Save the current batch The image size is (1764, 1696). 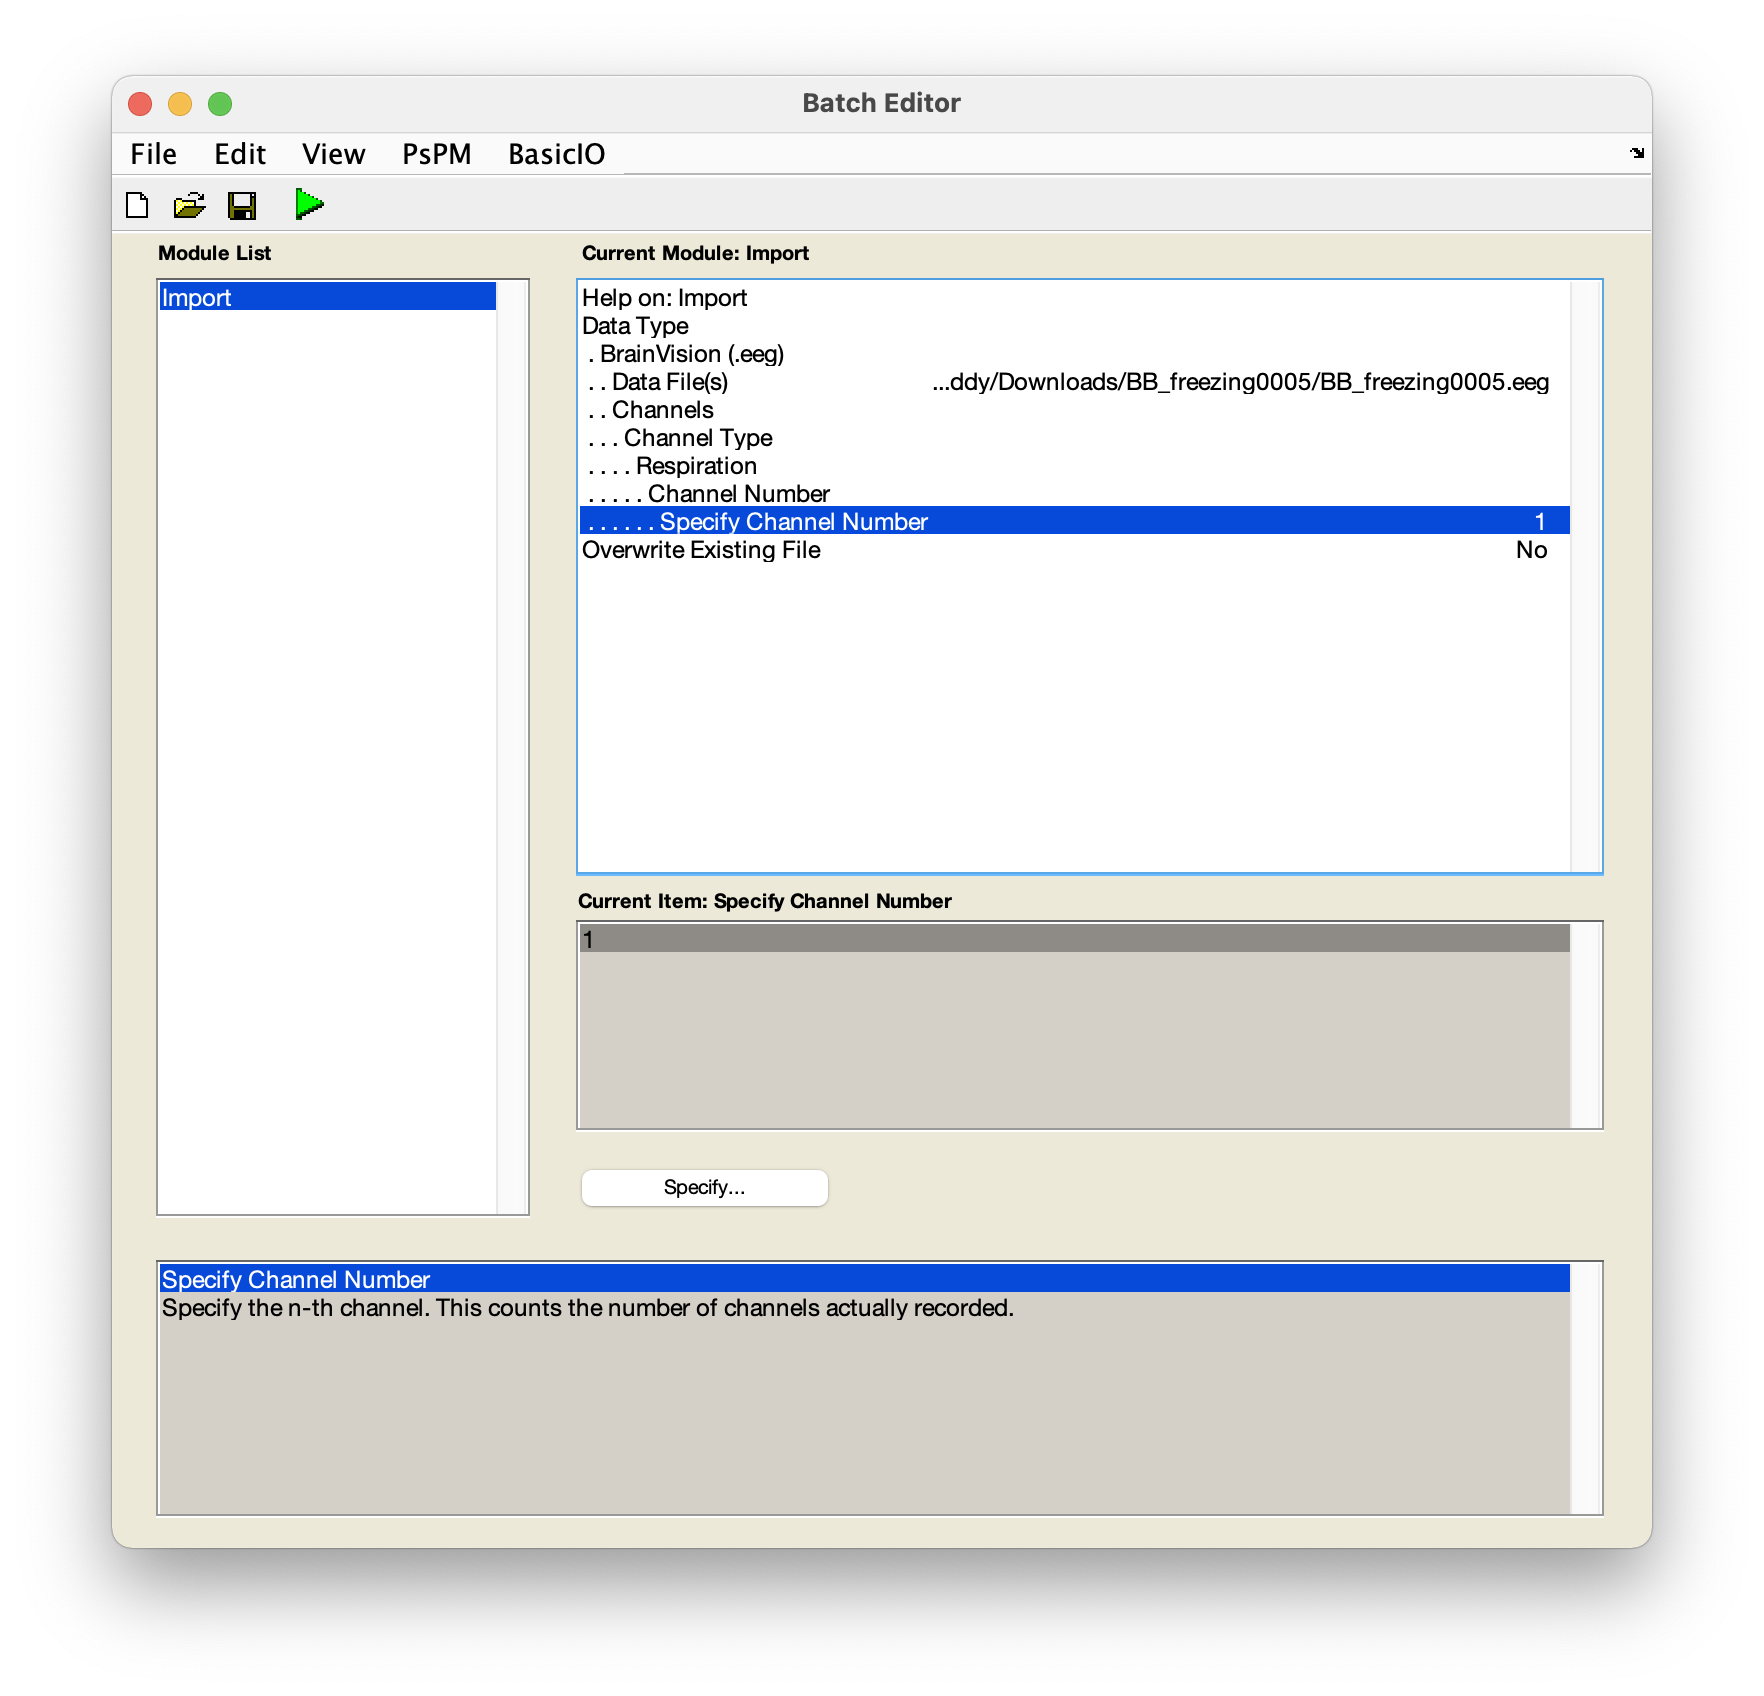point(241,204)
